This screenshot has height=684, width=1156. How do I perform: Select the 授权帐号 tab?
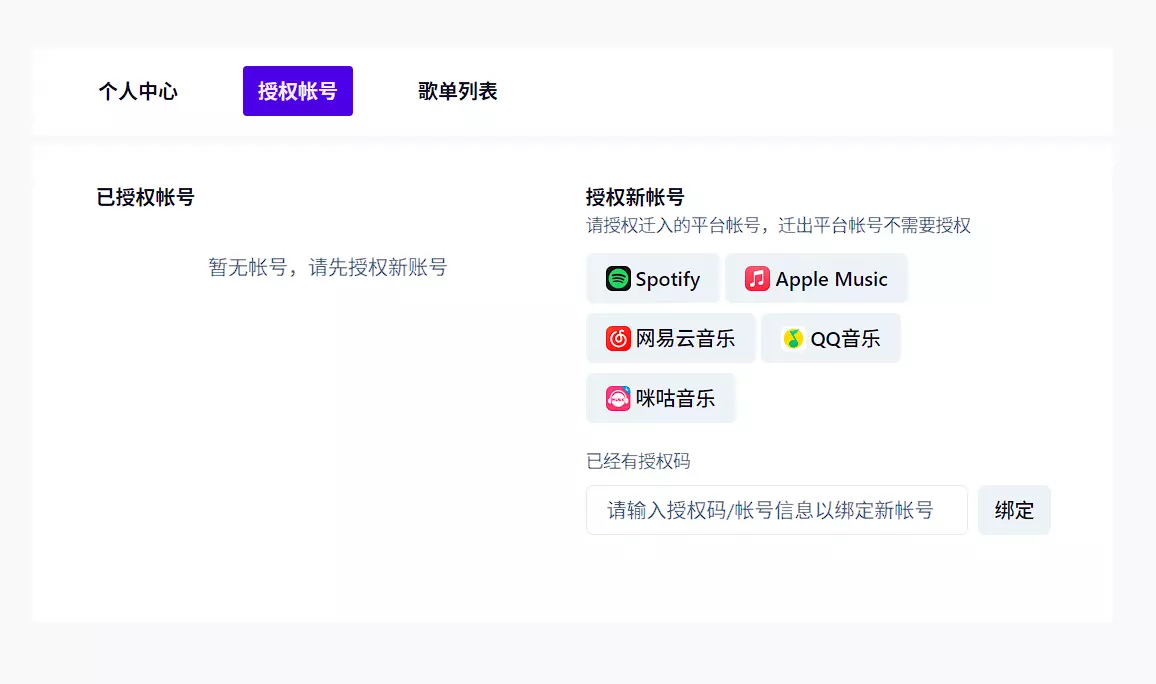(x=298, y=92)
